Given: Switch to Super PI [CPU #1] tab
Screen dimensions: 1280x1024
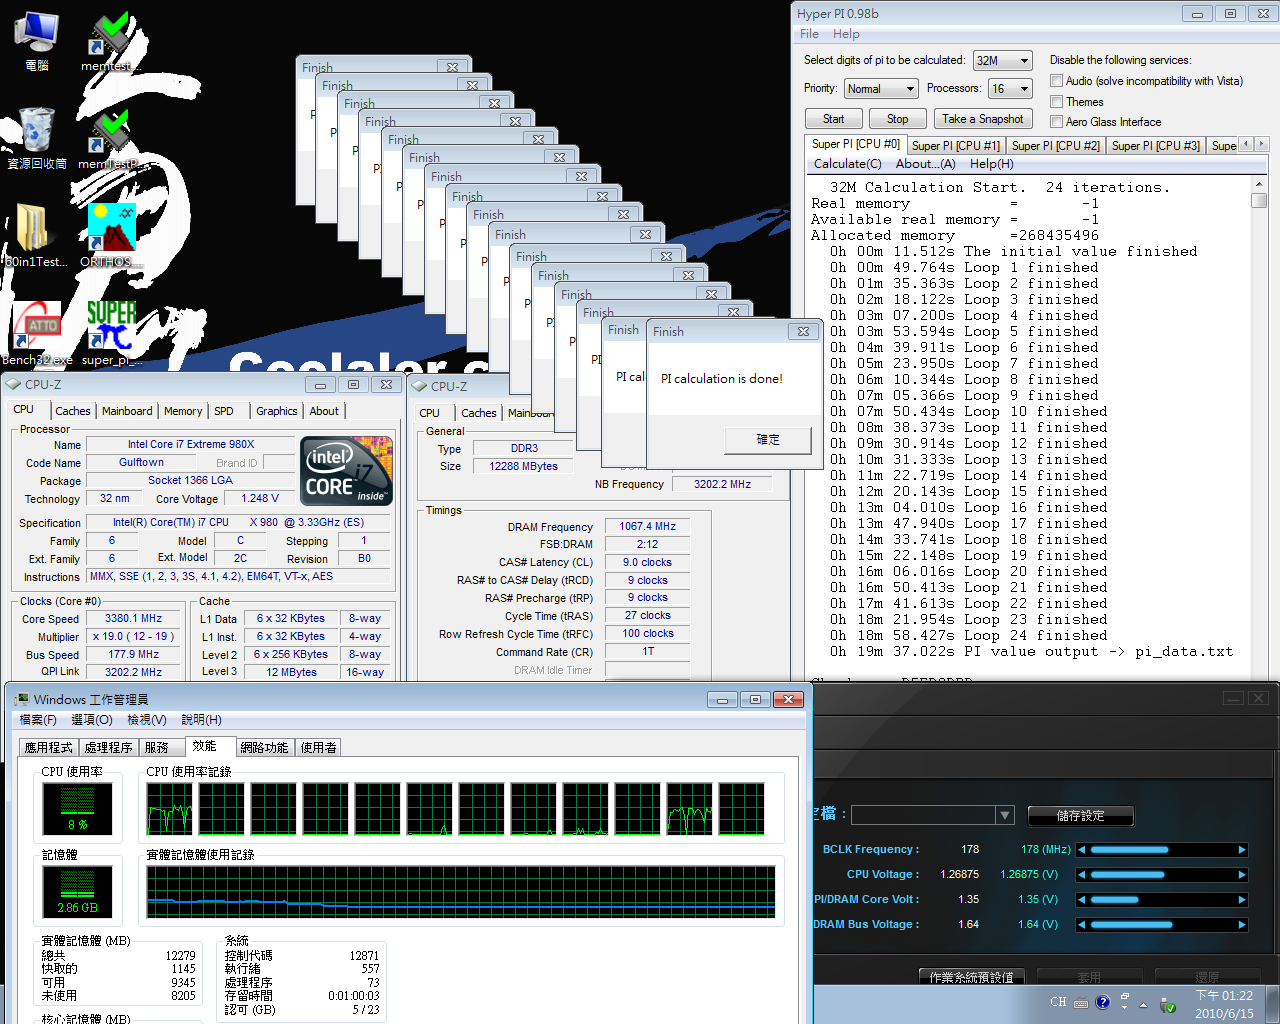Looking at the screenshot, I should pos(955,146).
